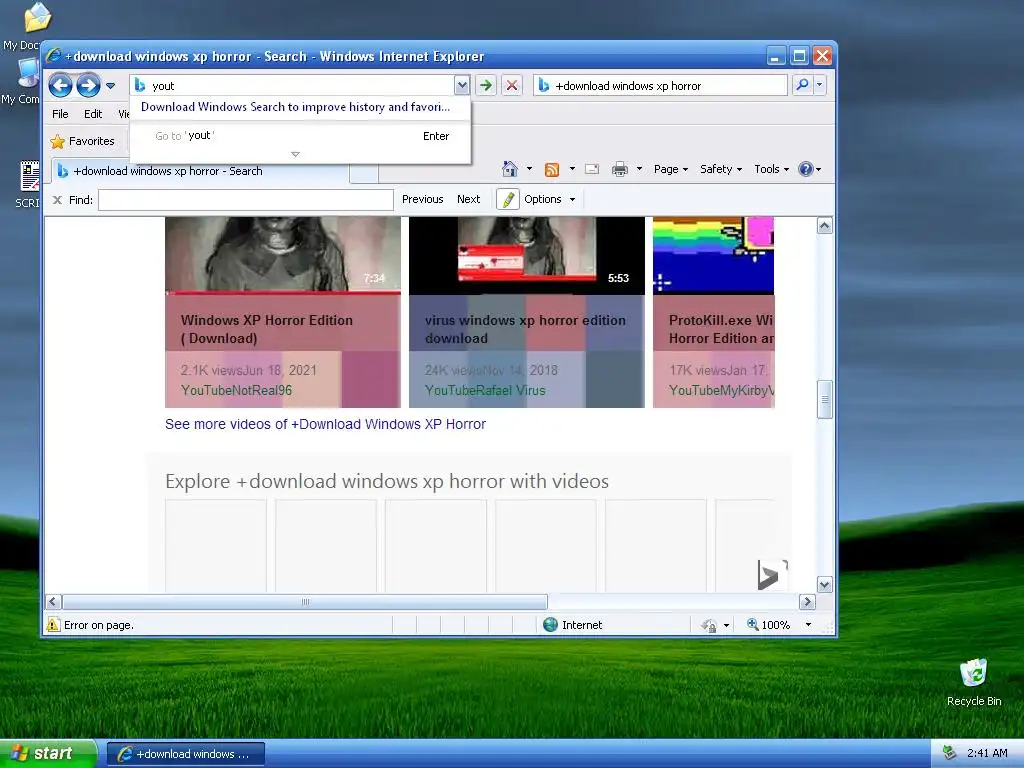Expand the address bar dropdown arrow
Image resolution: width=1024 pixels, height=768 pixels.
point(462,86)
